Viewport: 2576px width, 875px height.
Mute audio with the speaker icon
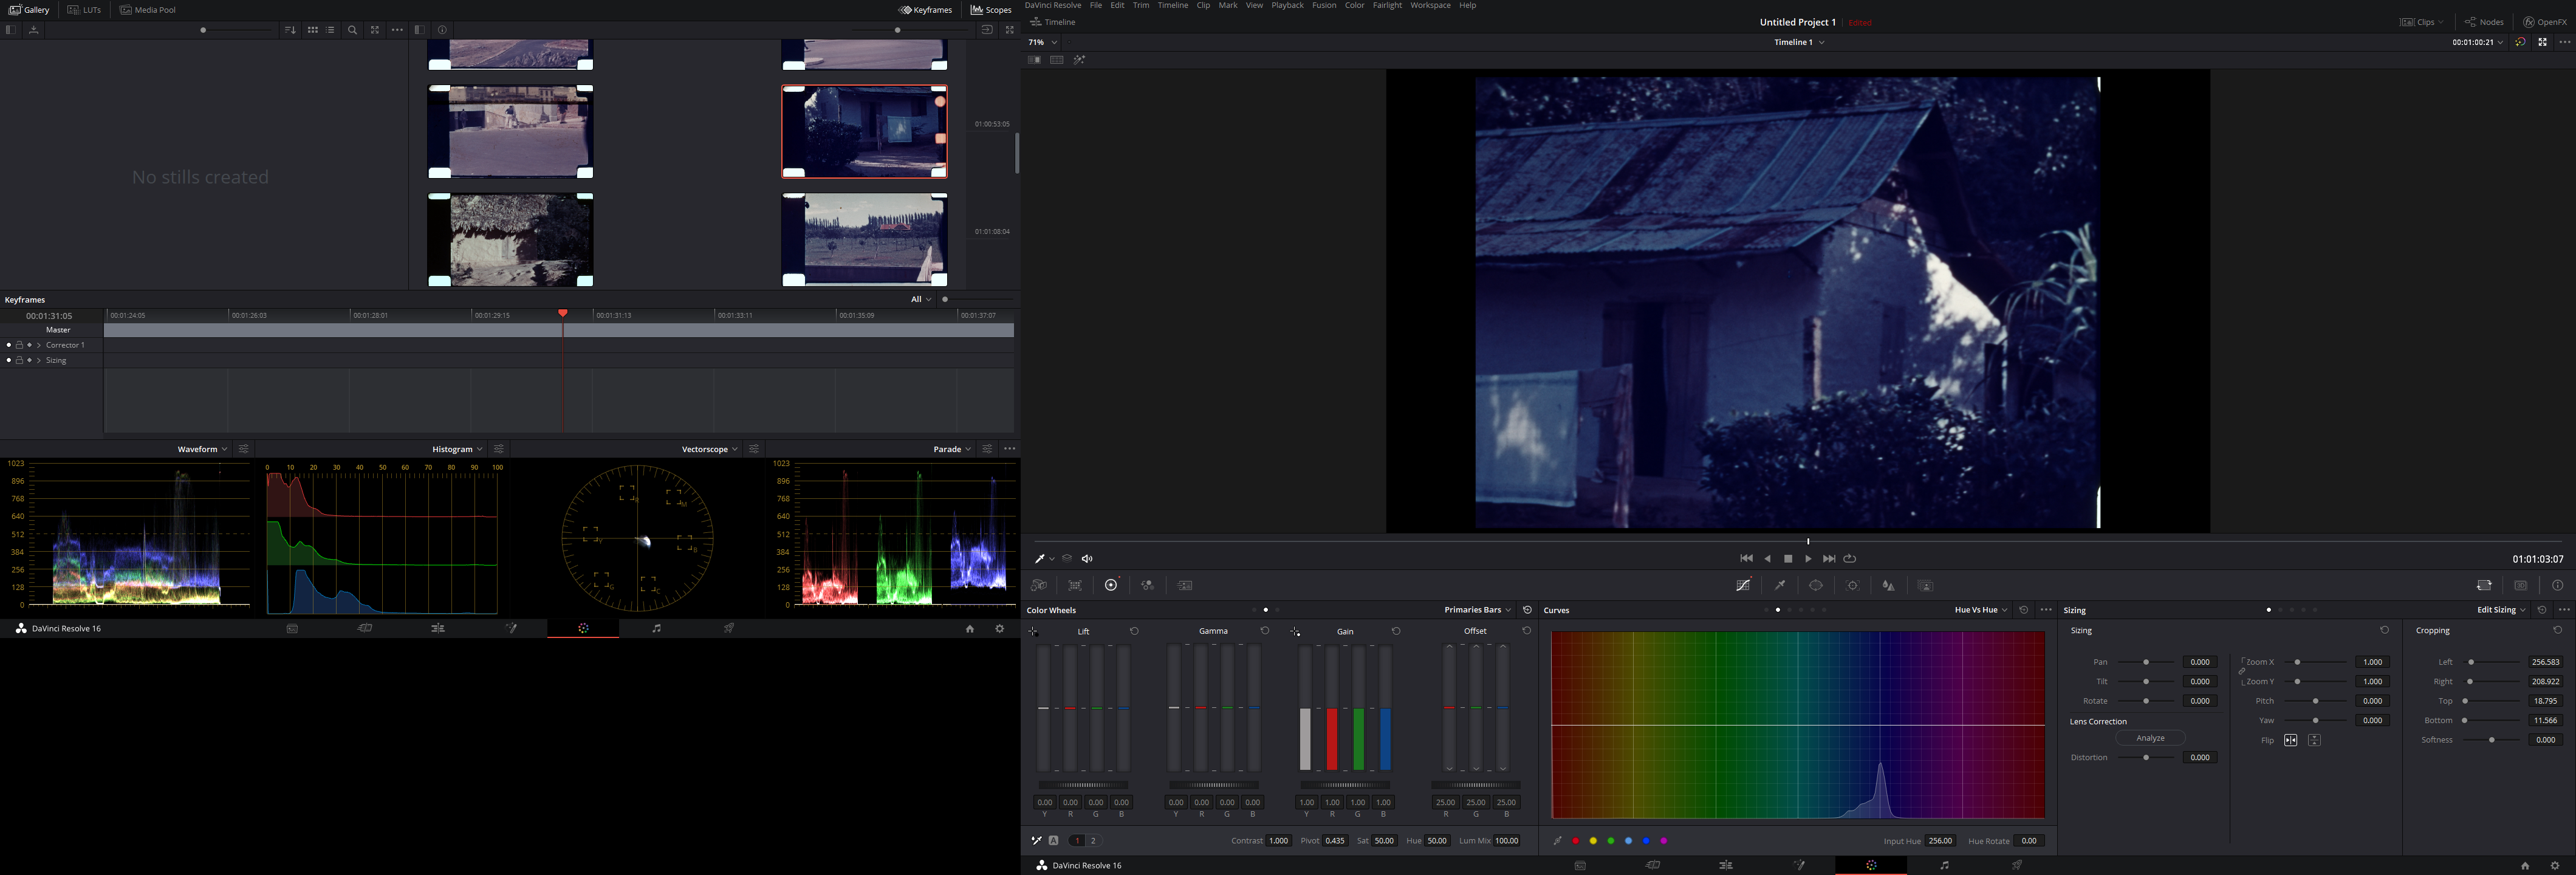coord(1087,559)
